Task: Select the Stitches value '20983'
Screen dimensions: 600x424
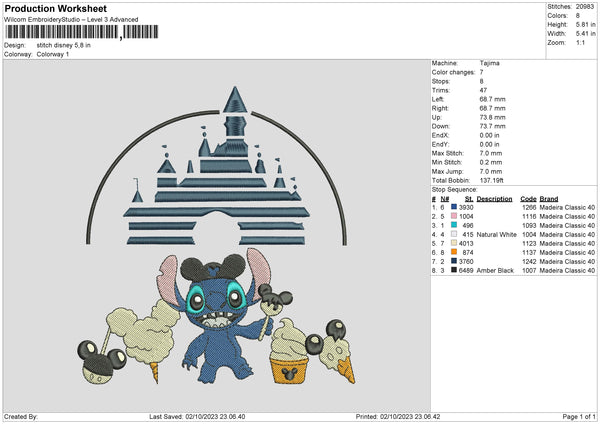Action: click(x=585, y=7)
